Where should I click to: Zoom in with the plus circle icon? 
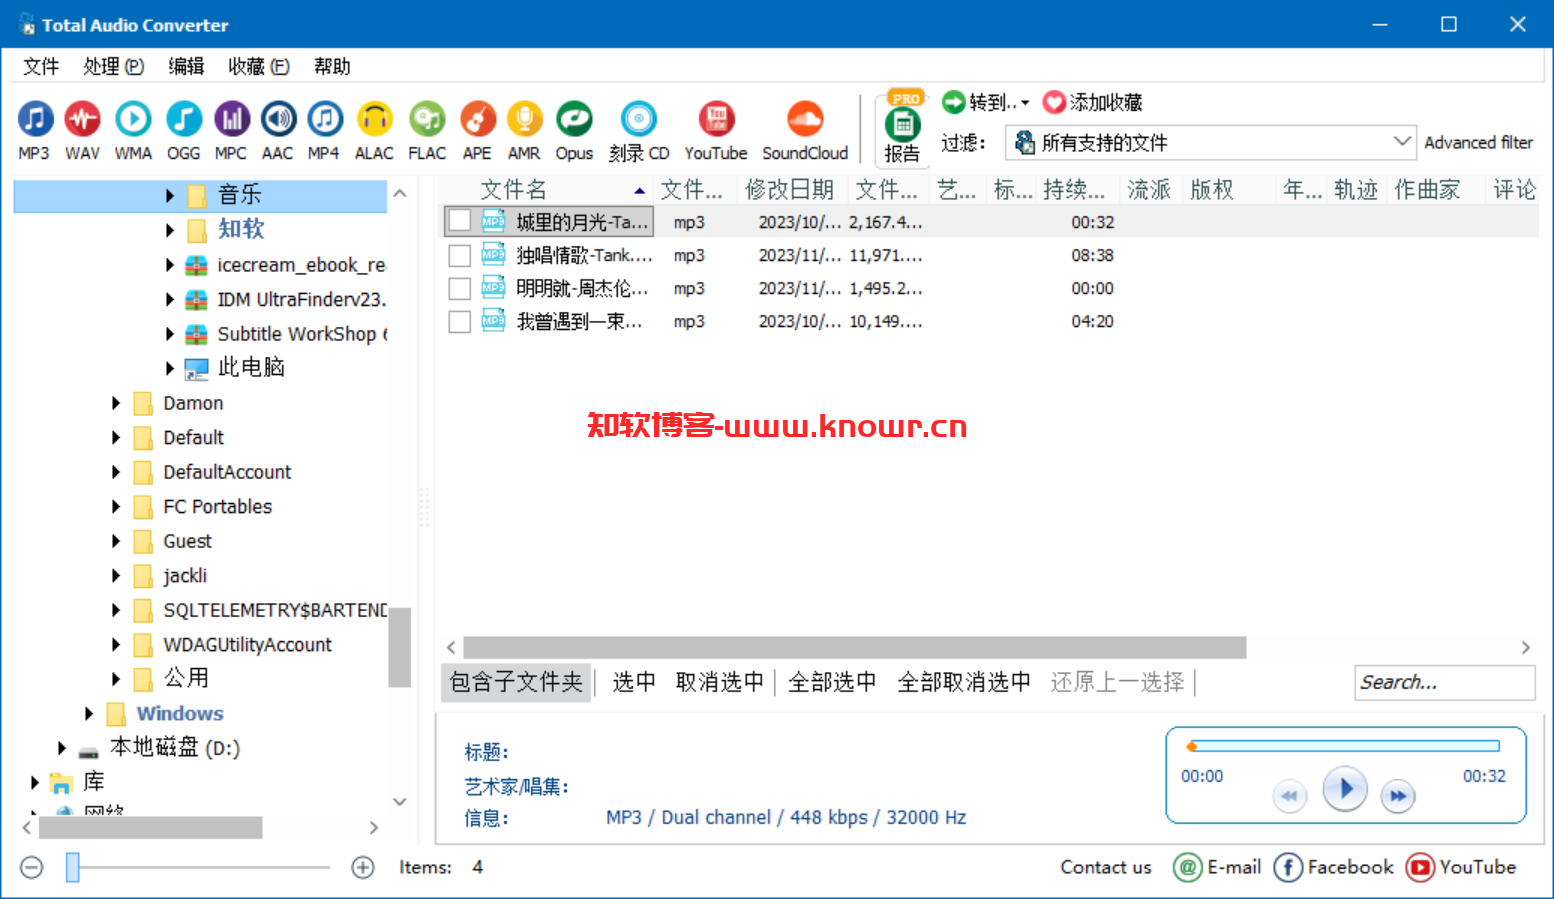pos(363,867)
